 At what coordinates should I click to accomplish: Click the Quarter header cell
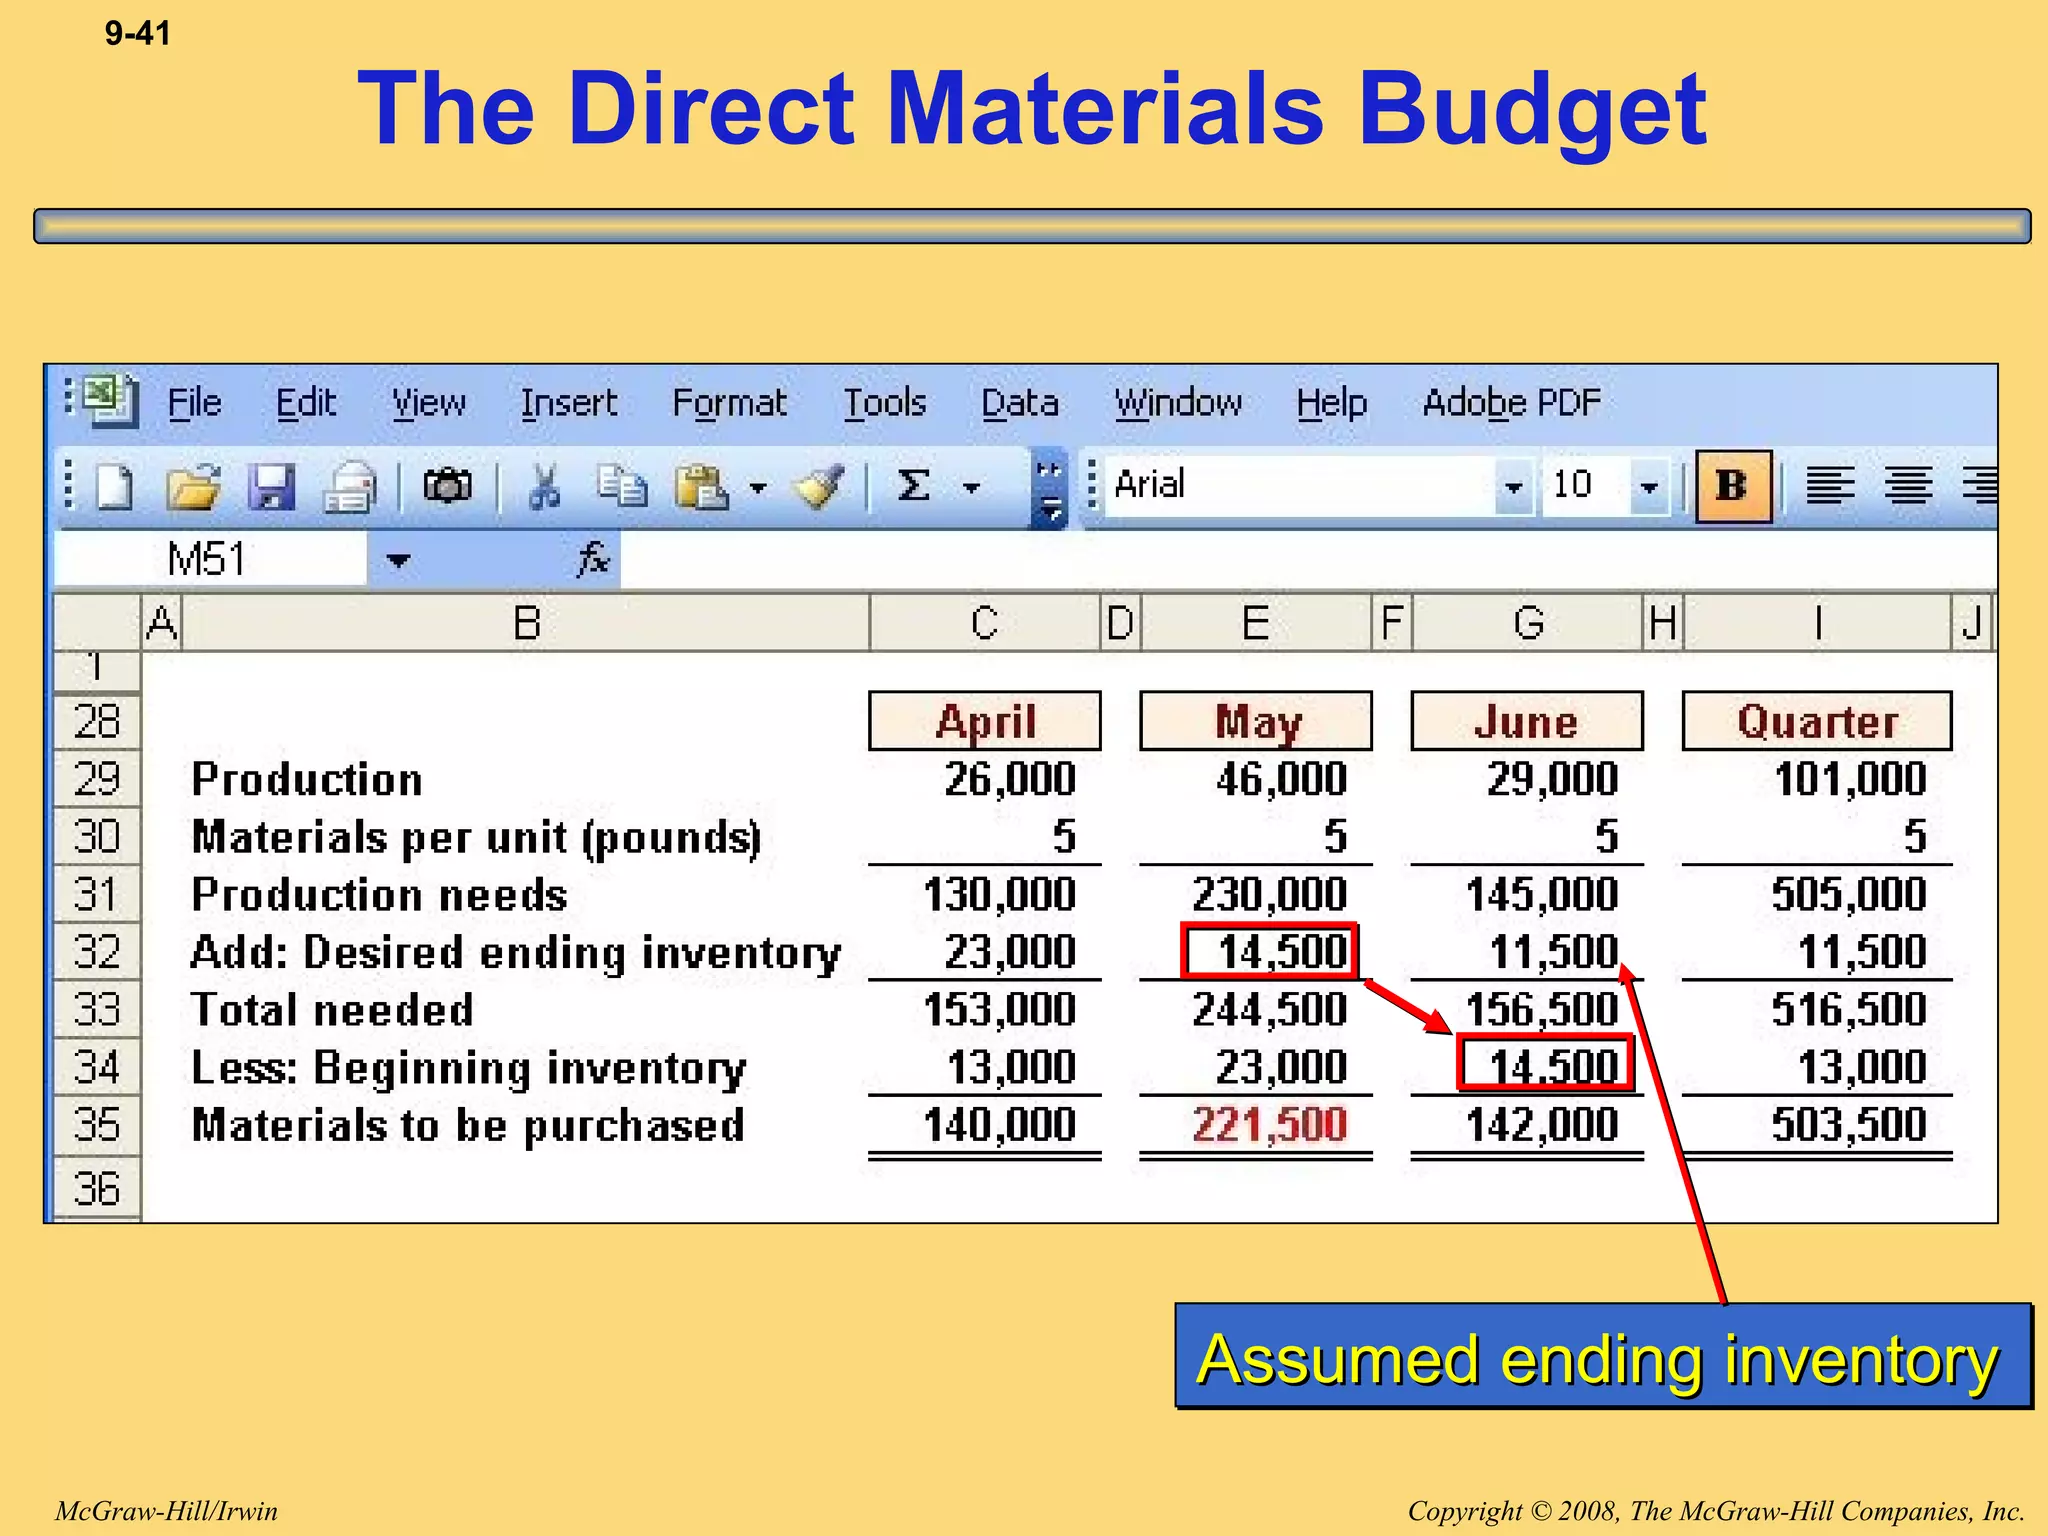(x=1817, y=721)
